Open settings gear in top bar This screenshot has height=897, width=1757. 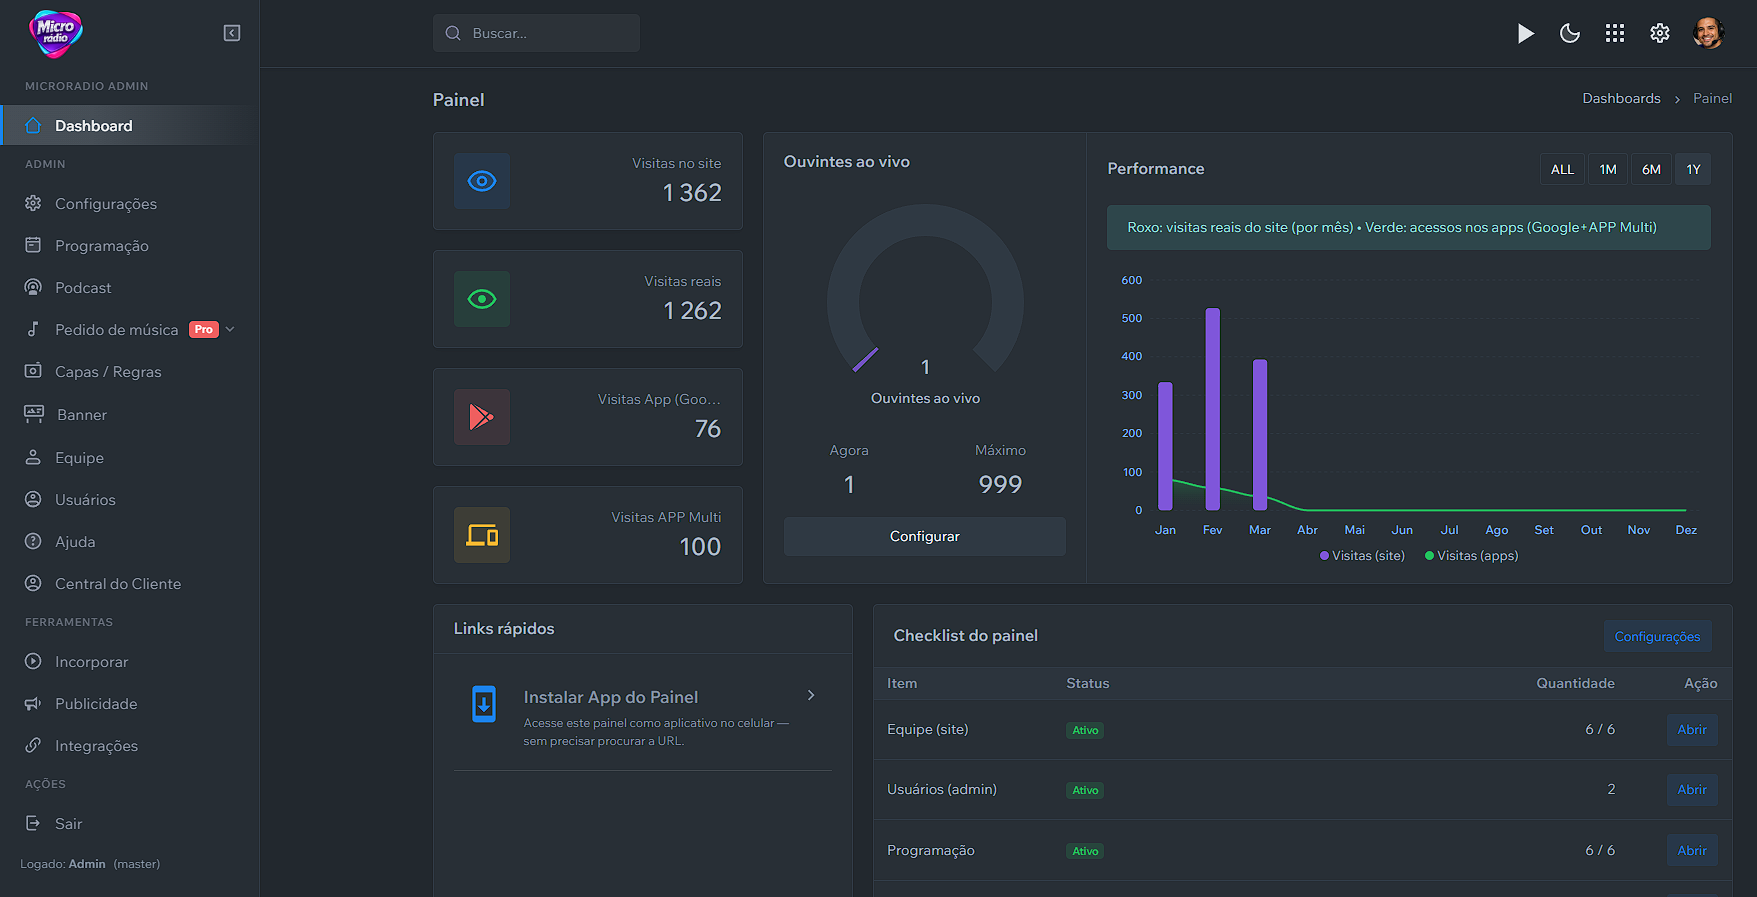(1660, 33)
